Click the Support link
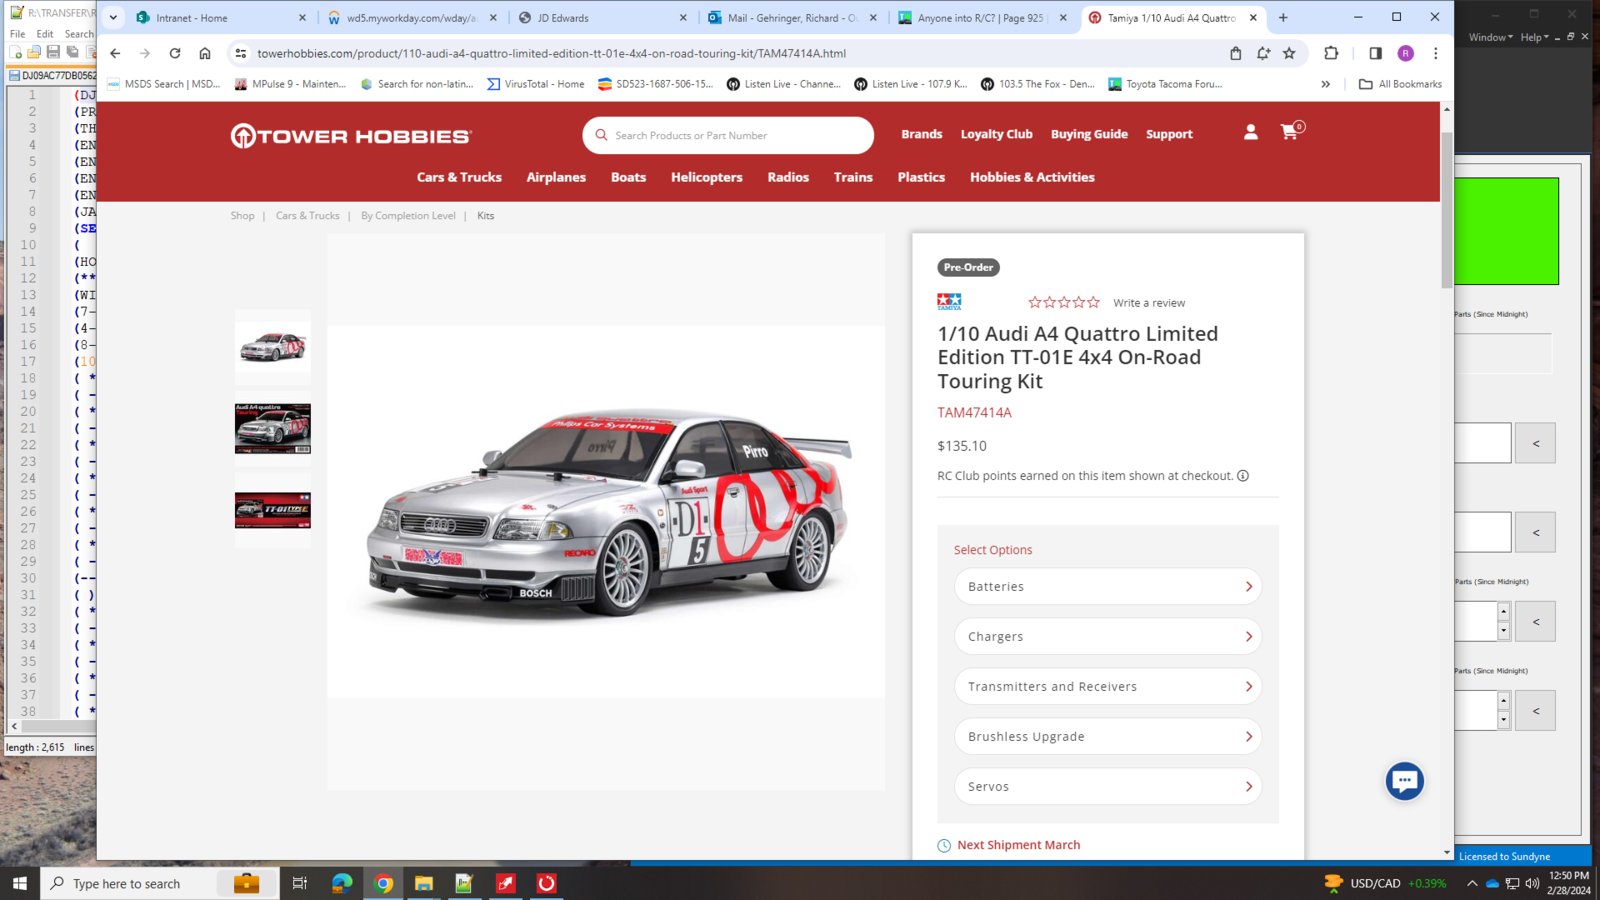Screen dimensions: 1600x900 coord(1169,134)
